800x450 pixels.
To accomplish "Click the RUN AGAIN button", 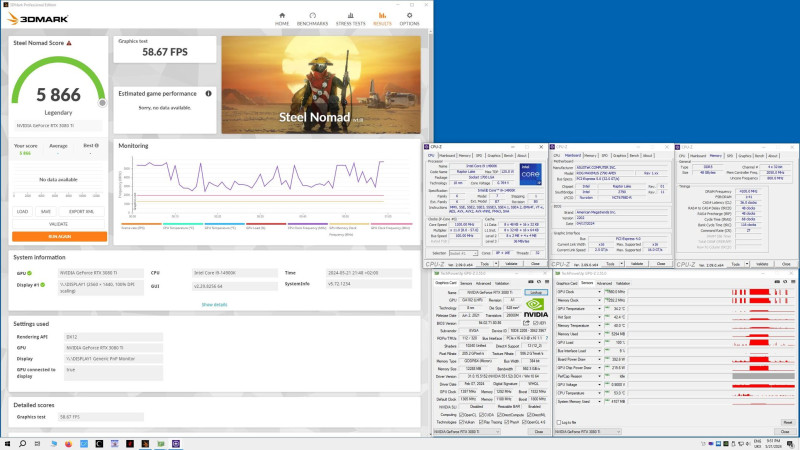I will [x=60, y=237].
